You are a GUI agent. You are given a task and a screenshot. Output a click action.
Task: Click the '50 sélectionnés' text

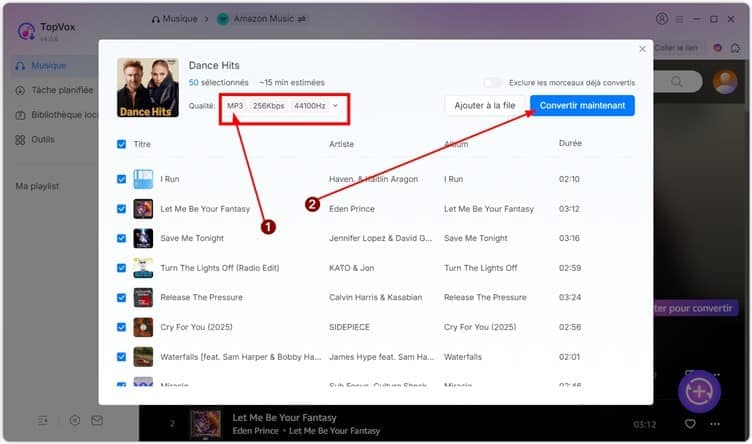pyautogui.click(x=219, y=82)
